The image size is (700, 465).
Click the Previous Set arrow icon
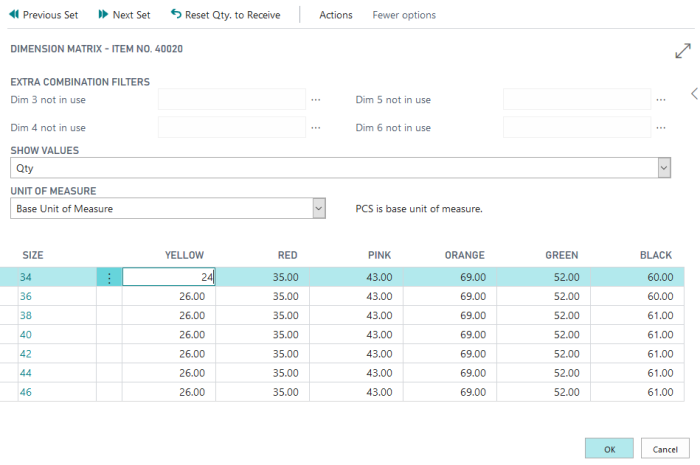click(13, 15)
